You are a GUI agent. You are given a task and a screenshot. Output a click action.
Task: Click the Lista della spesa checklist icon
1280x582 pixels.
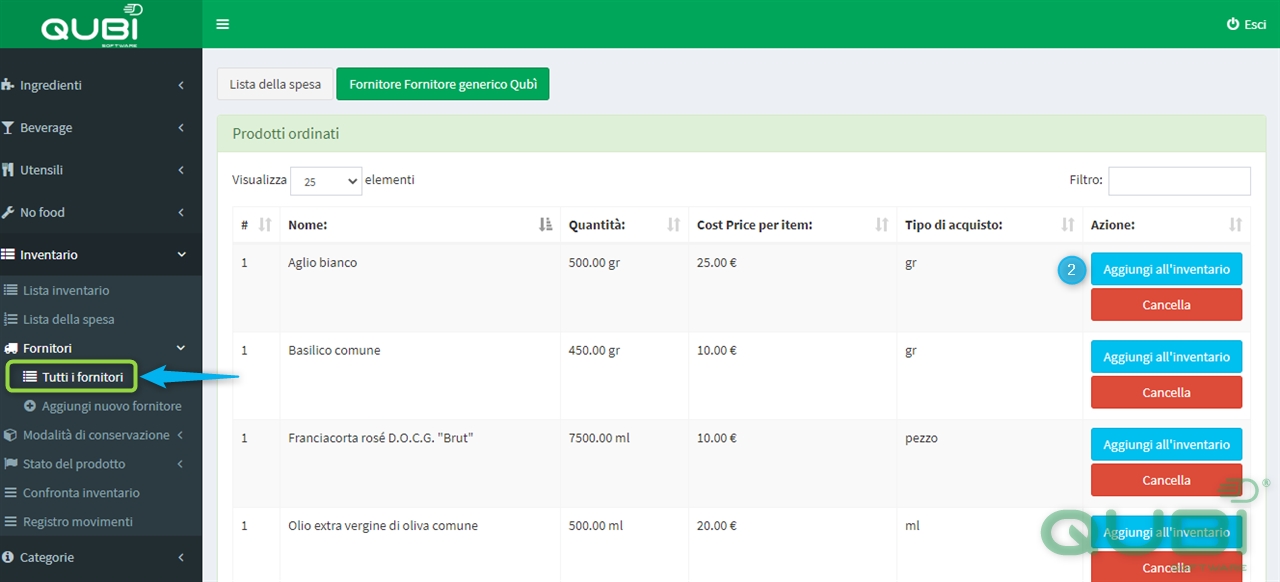pos(11,319)
